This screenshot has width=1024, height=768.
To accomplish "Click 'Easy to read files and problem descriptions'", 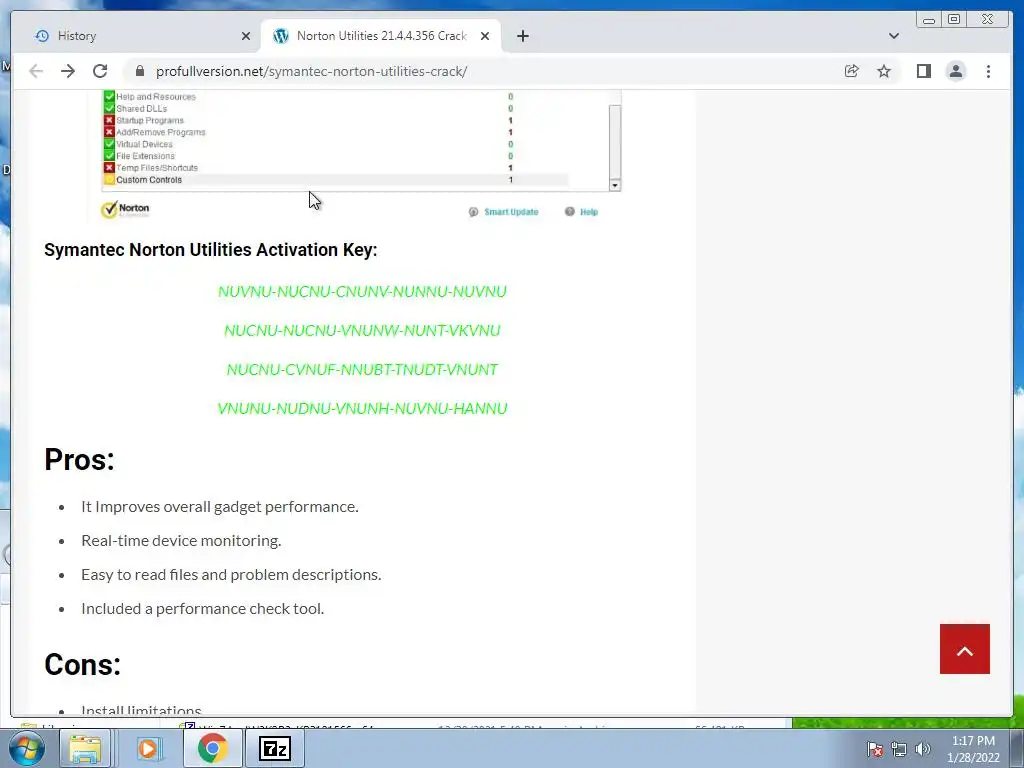I will pos(231,575).
